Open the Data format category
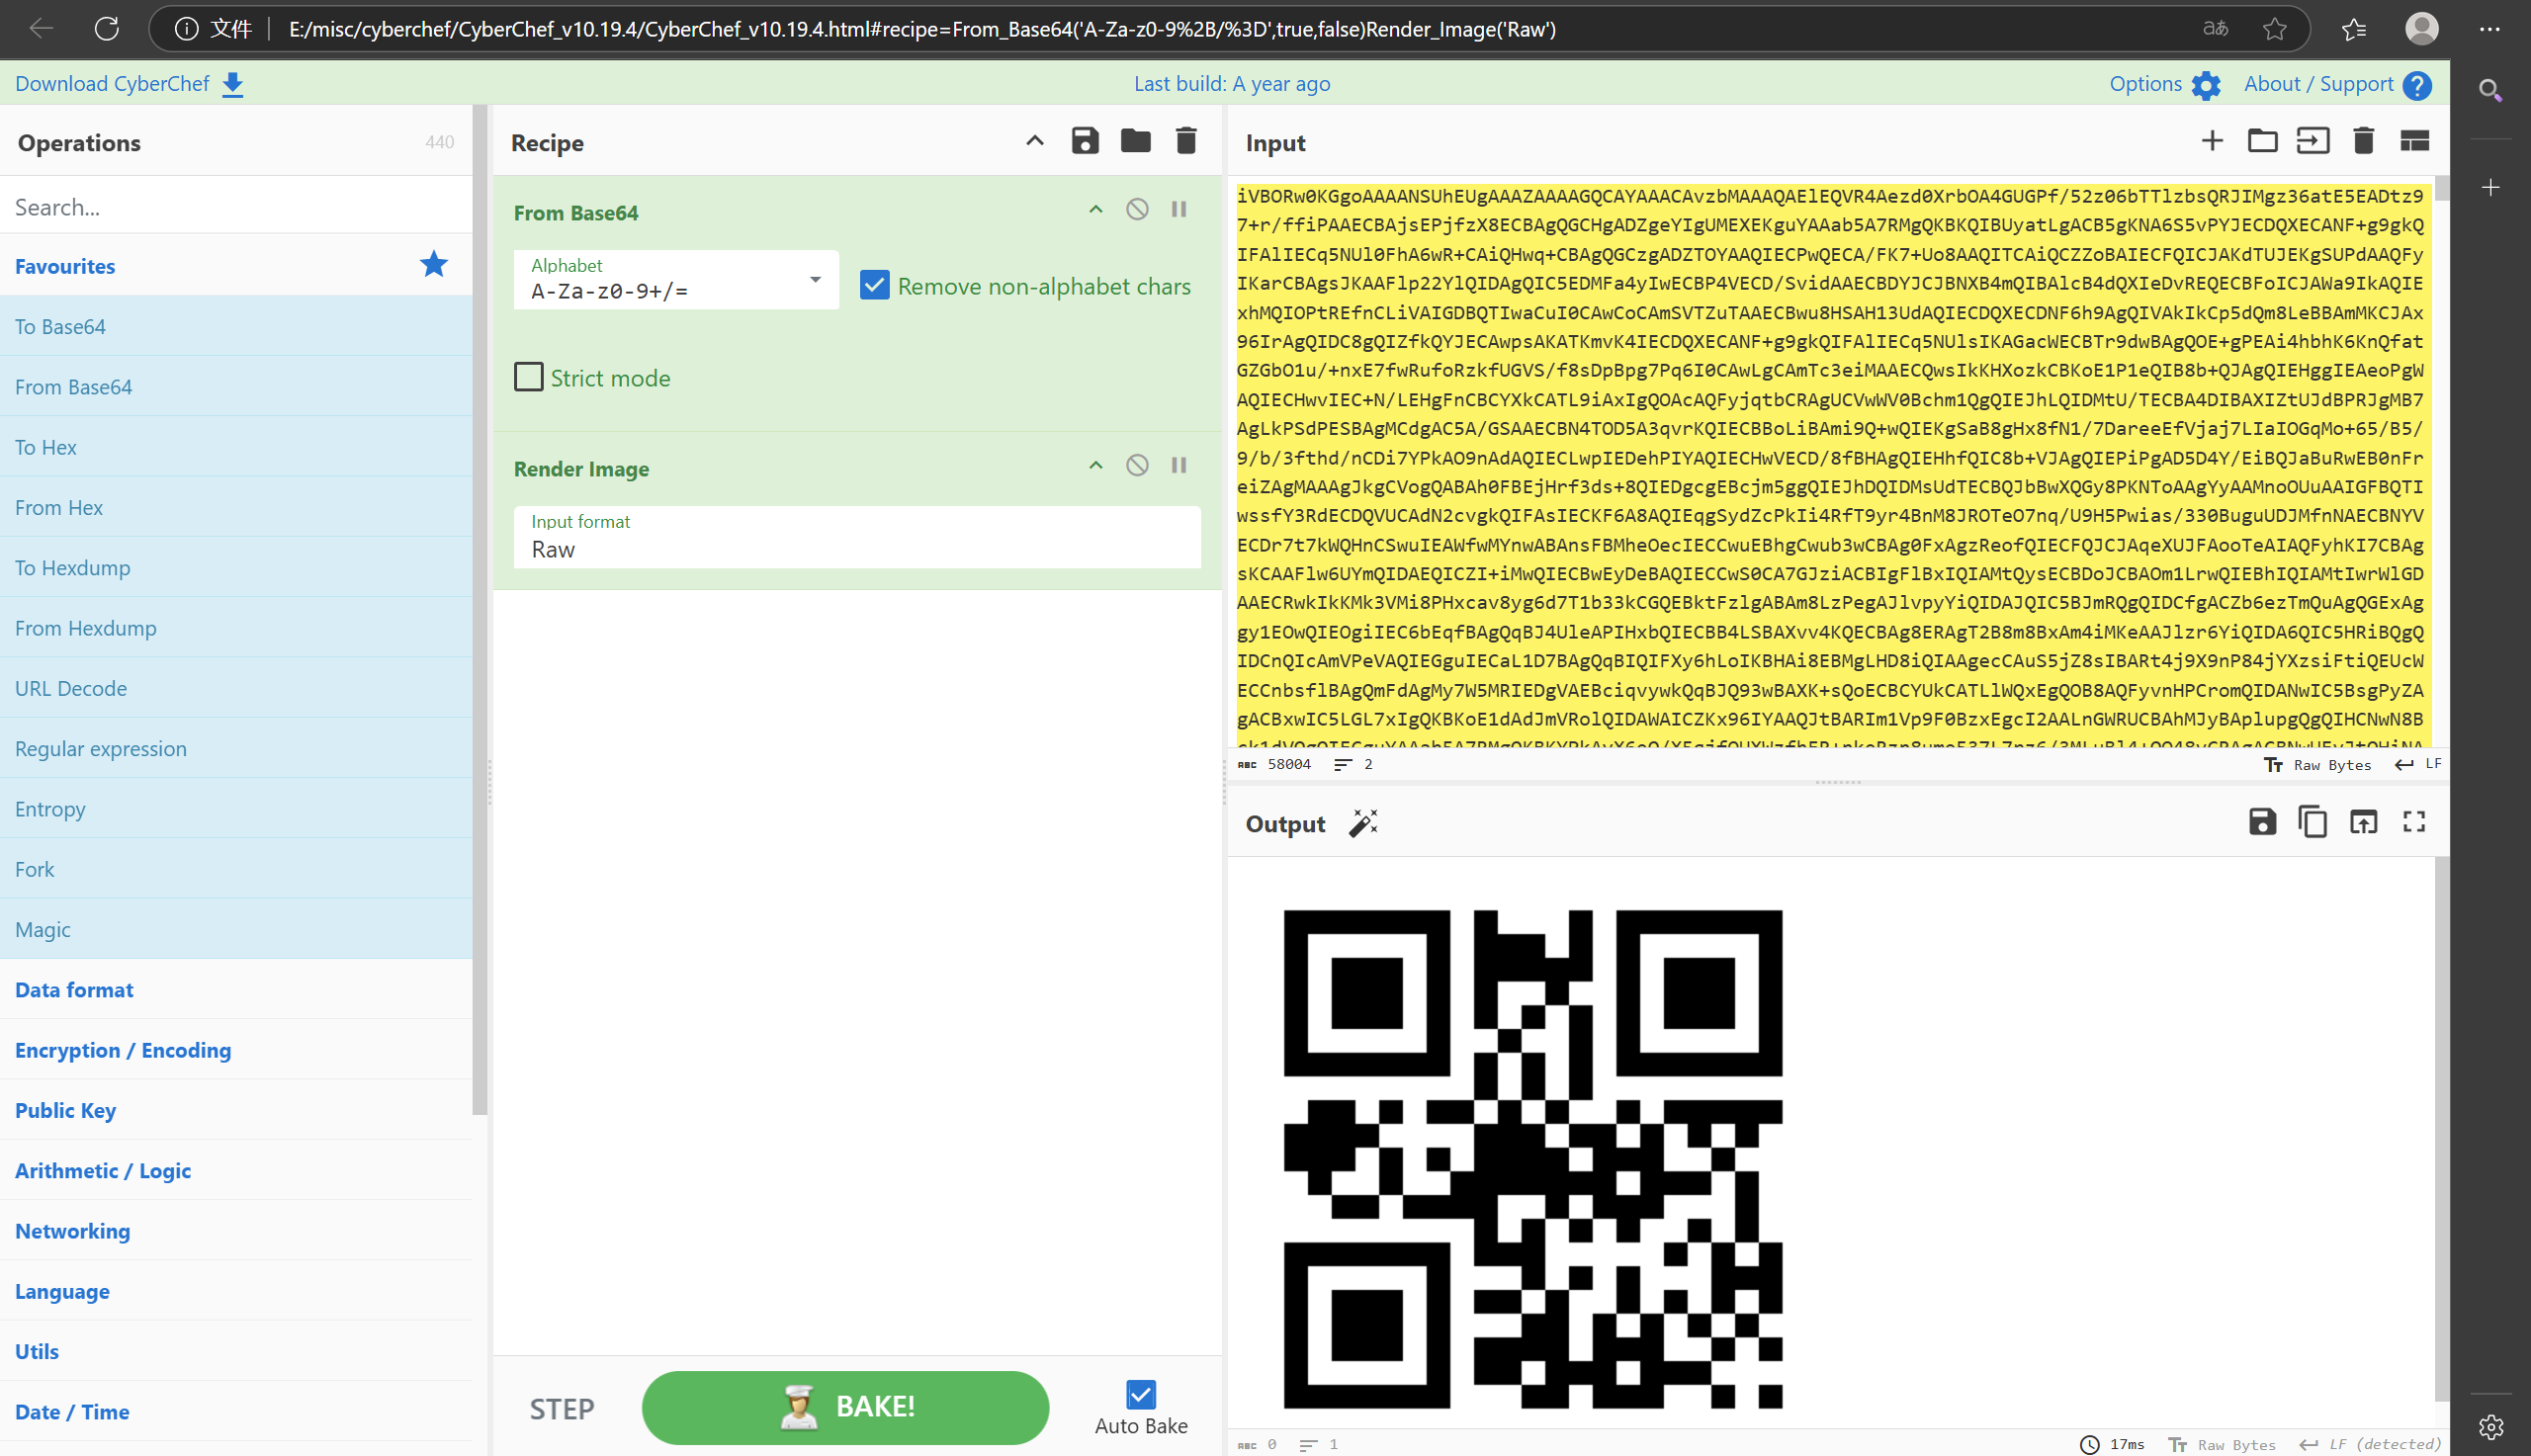This screenshot has width=2531, height=1456. click(x=74, y=989)
